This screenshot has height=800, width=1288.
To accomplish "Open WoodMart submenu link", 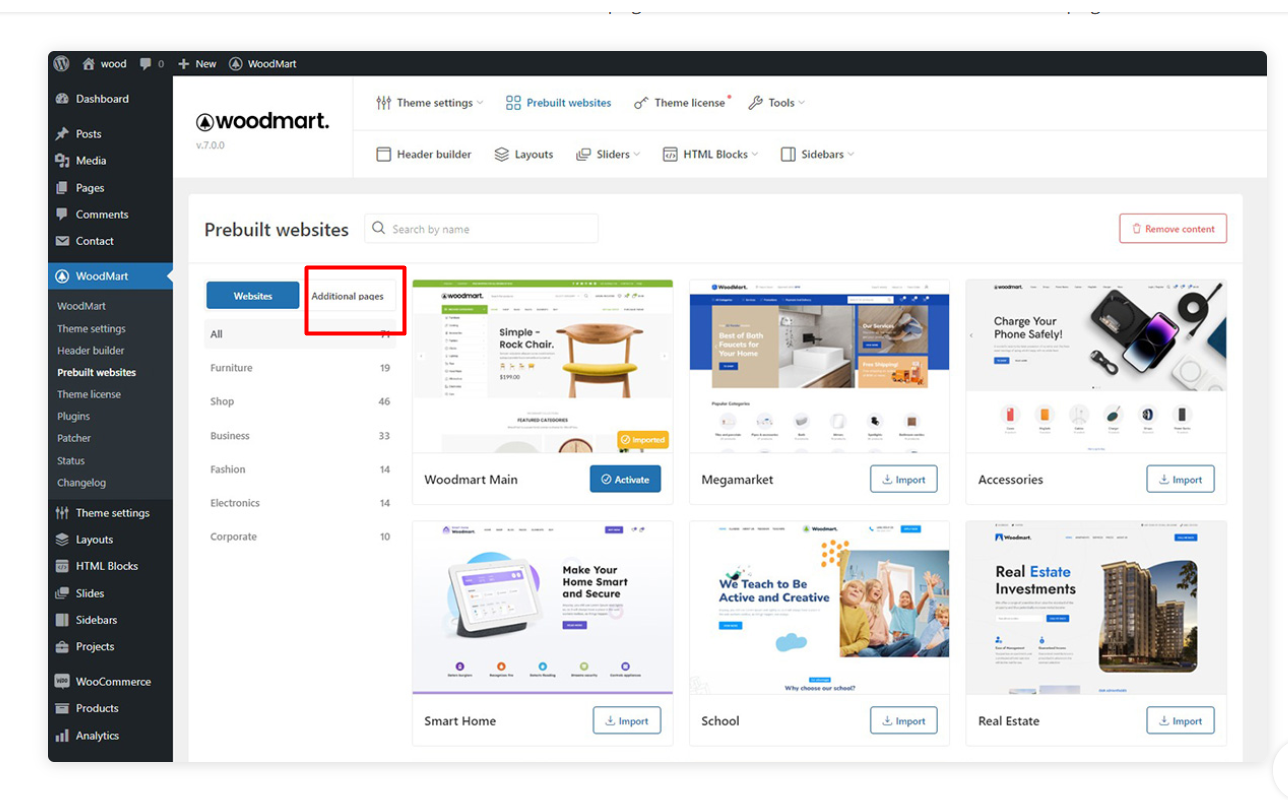I will (81, 306).
